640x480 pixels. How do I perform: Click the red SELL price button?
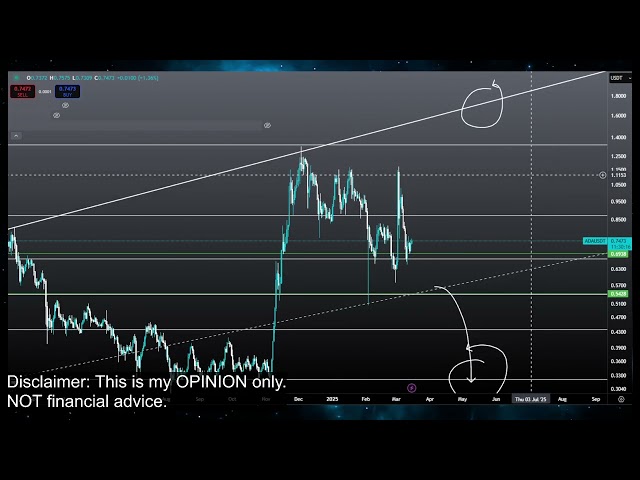point(20,91)
